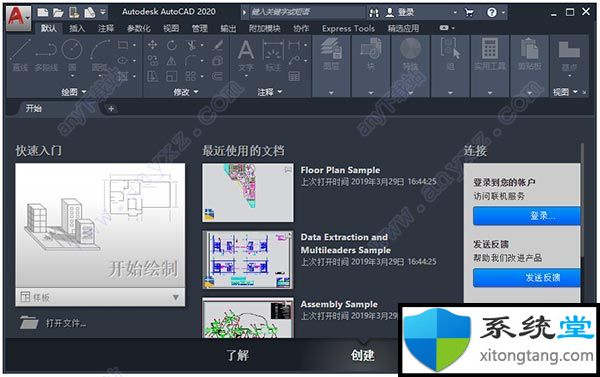Viewport: 600px width, 377px height.
Task: Toggle the ribbon minimize state button
Action: click(444, 28)
